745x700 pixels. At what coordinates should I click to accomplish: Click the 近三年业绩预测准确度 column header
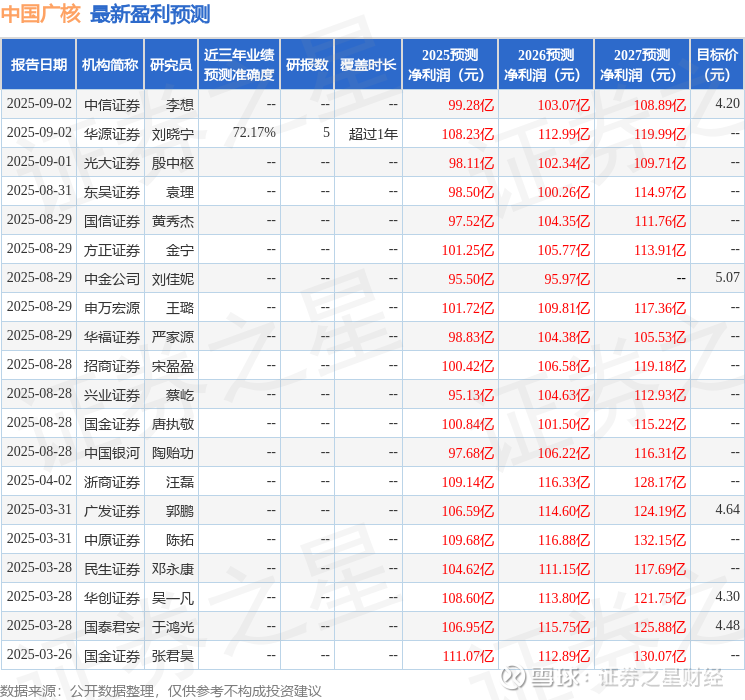[239, 65]
